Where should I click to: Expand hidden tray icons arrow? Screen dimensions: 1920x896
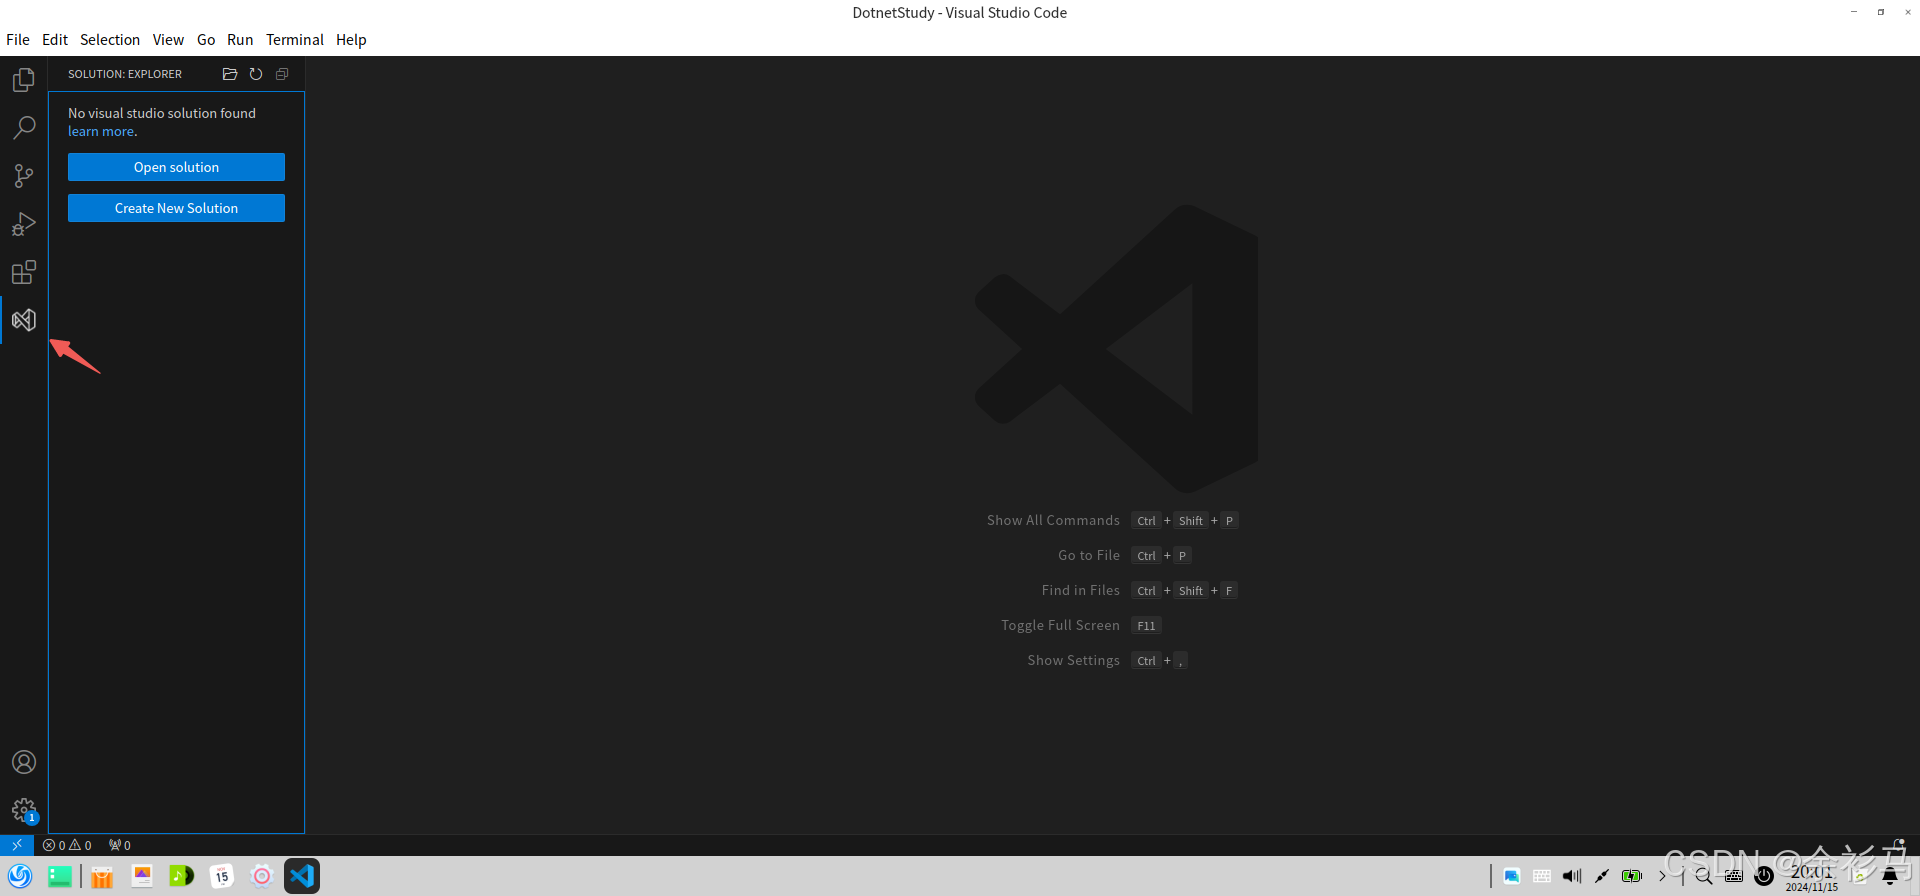(1662, 876)
